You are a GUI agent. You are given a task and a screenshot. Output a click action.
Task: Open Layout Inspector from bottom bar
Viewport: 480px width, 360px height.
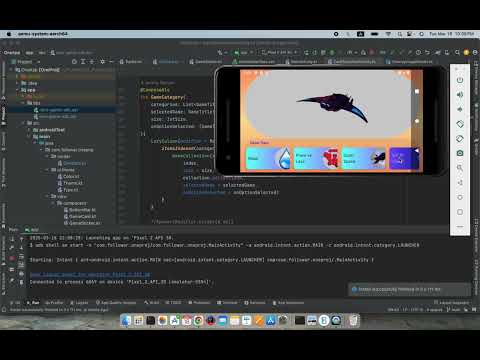[451, 302]
